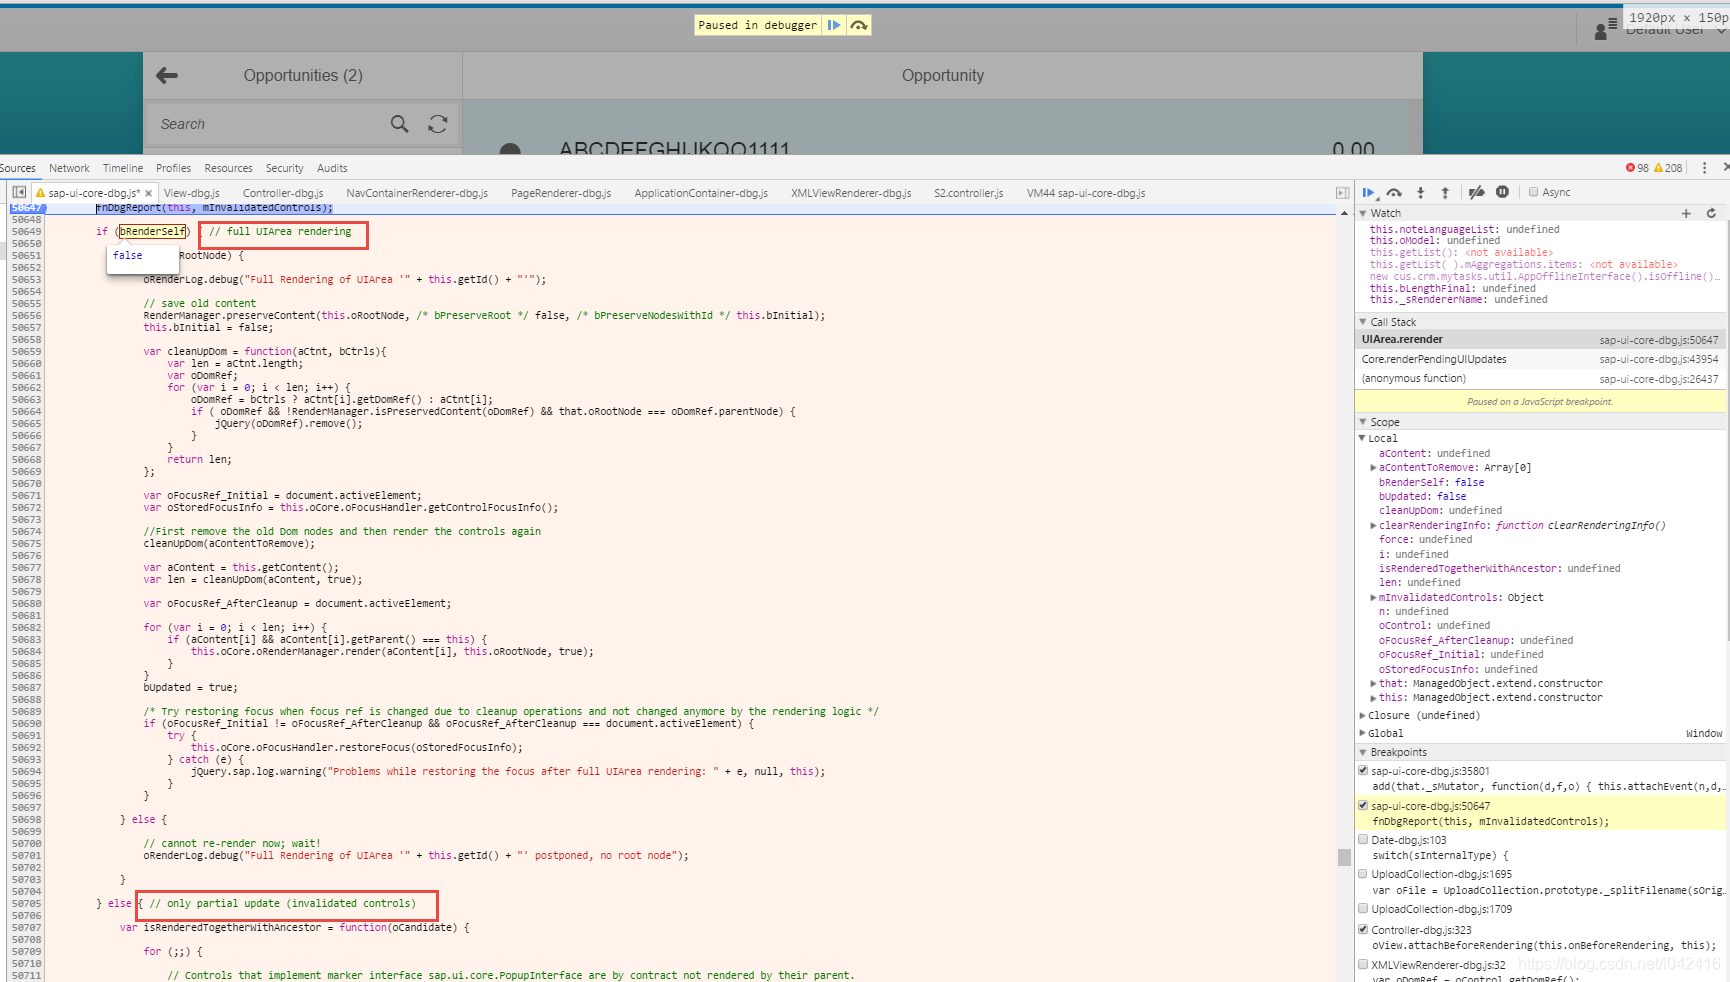Collapse the Scope section

click(x=1363, y=422)
